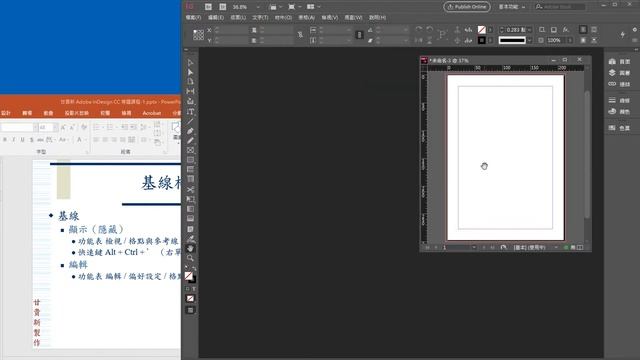Switch the view mode at the toolbox bottom

190,310
